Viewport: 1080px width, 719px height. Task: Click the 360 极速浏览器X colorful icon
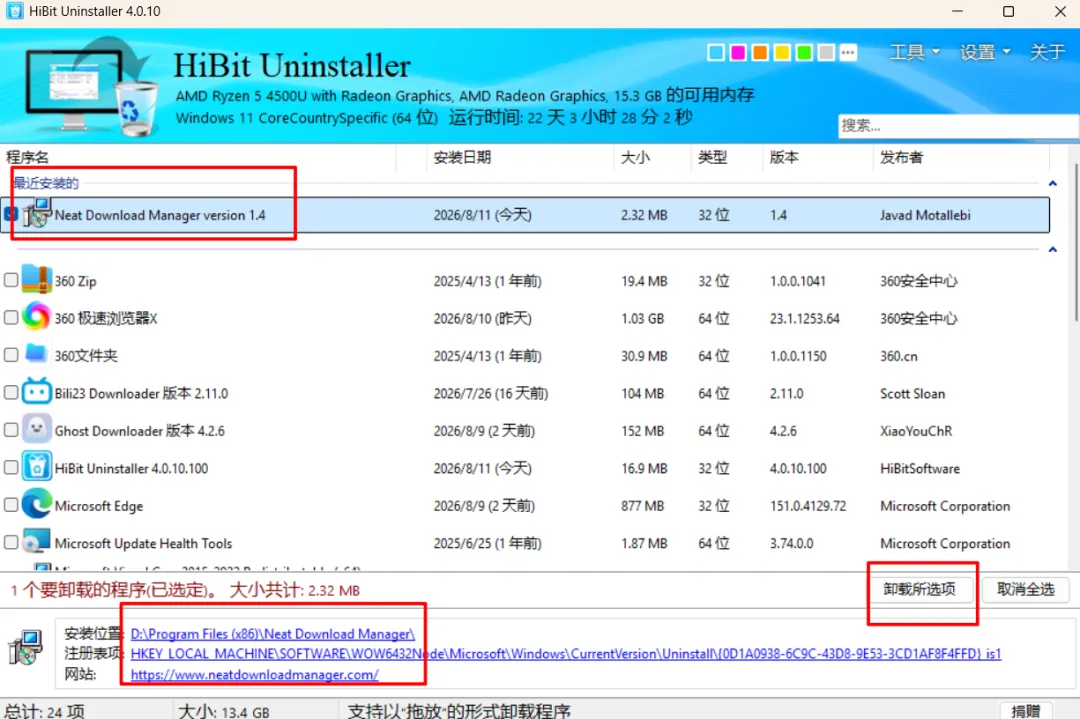click(37, 317)
